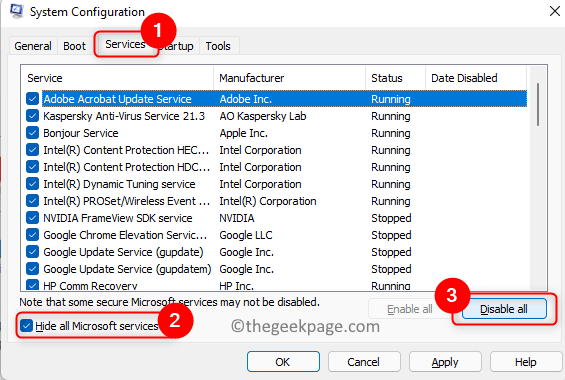Open the Tools tab
The height and width of the screenshot is (380, 565).
pos(218,46)
